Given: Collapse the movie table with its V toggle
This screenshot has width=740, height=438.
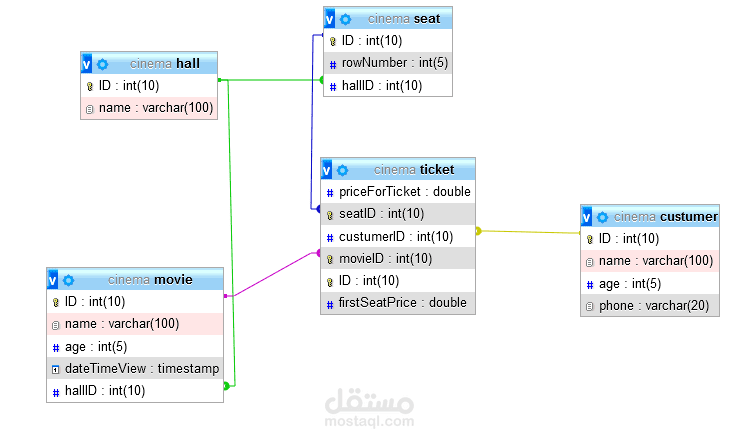Looking at the screenshot, I should tap(53, 280).
